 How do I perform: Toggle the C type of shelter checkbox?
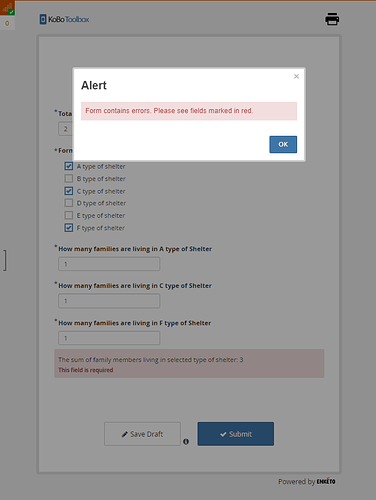69,191
